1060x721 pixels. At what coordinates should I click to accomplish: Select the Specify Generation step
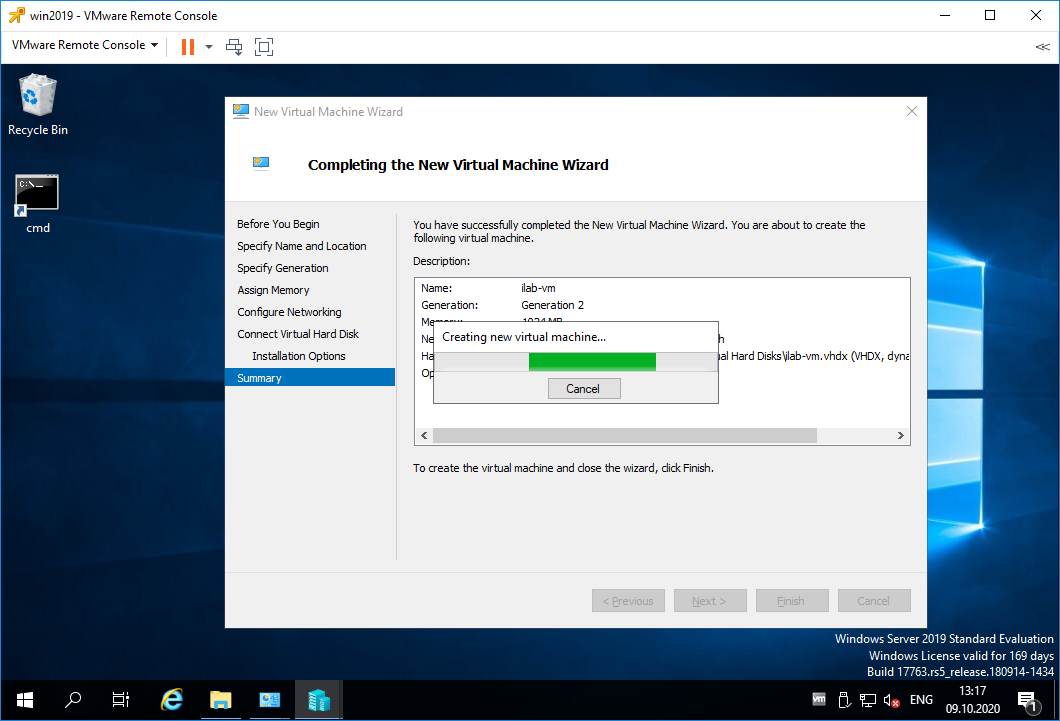283,268
